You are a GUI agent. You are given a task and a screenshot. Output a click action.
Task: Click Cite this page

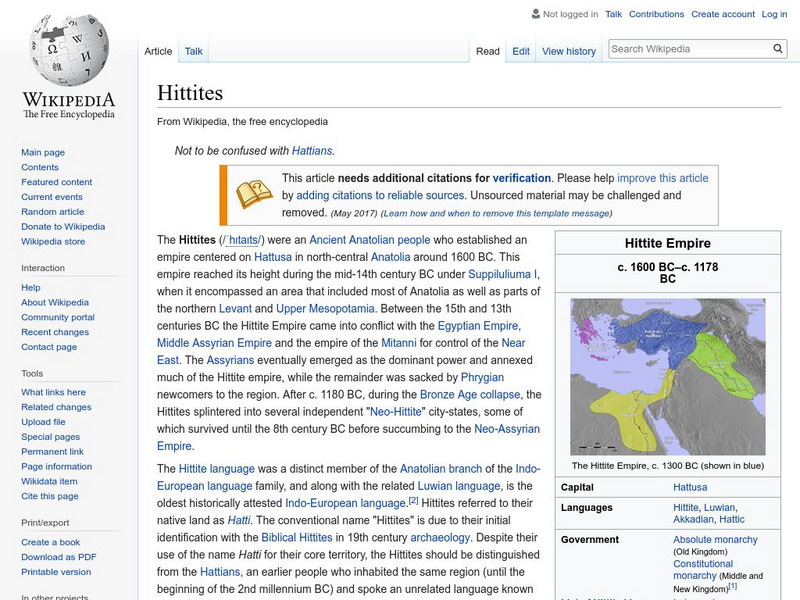click(49, 495)
